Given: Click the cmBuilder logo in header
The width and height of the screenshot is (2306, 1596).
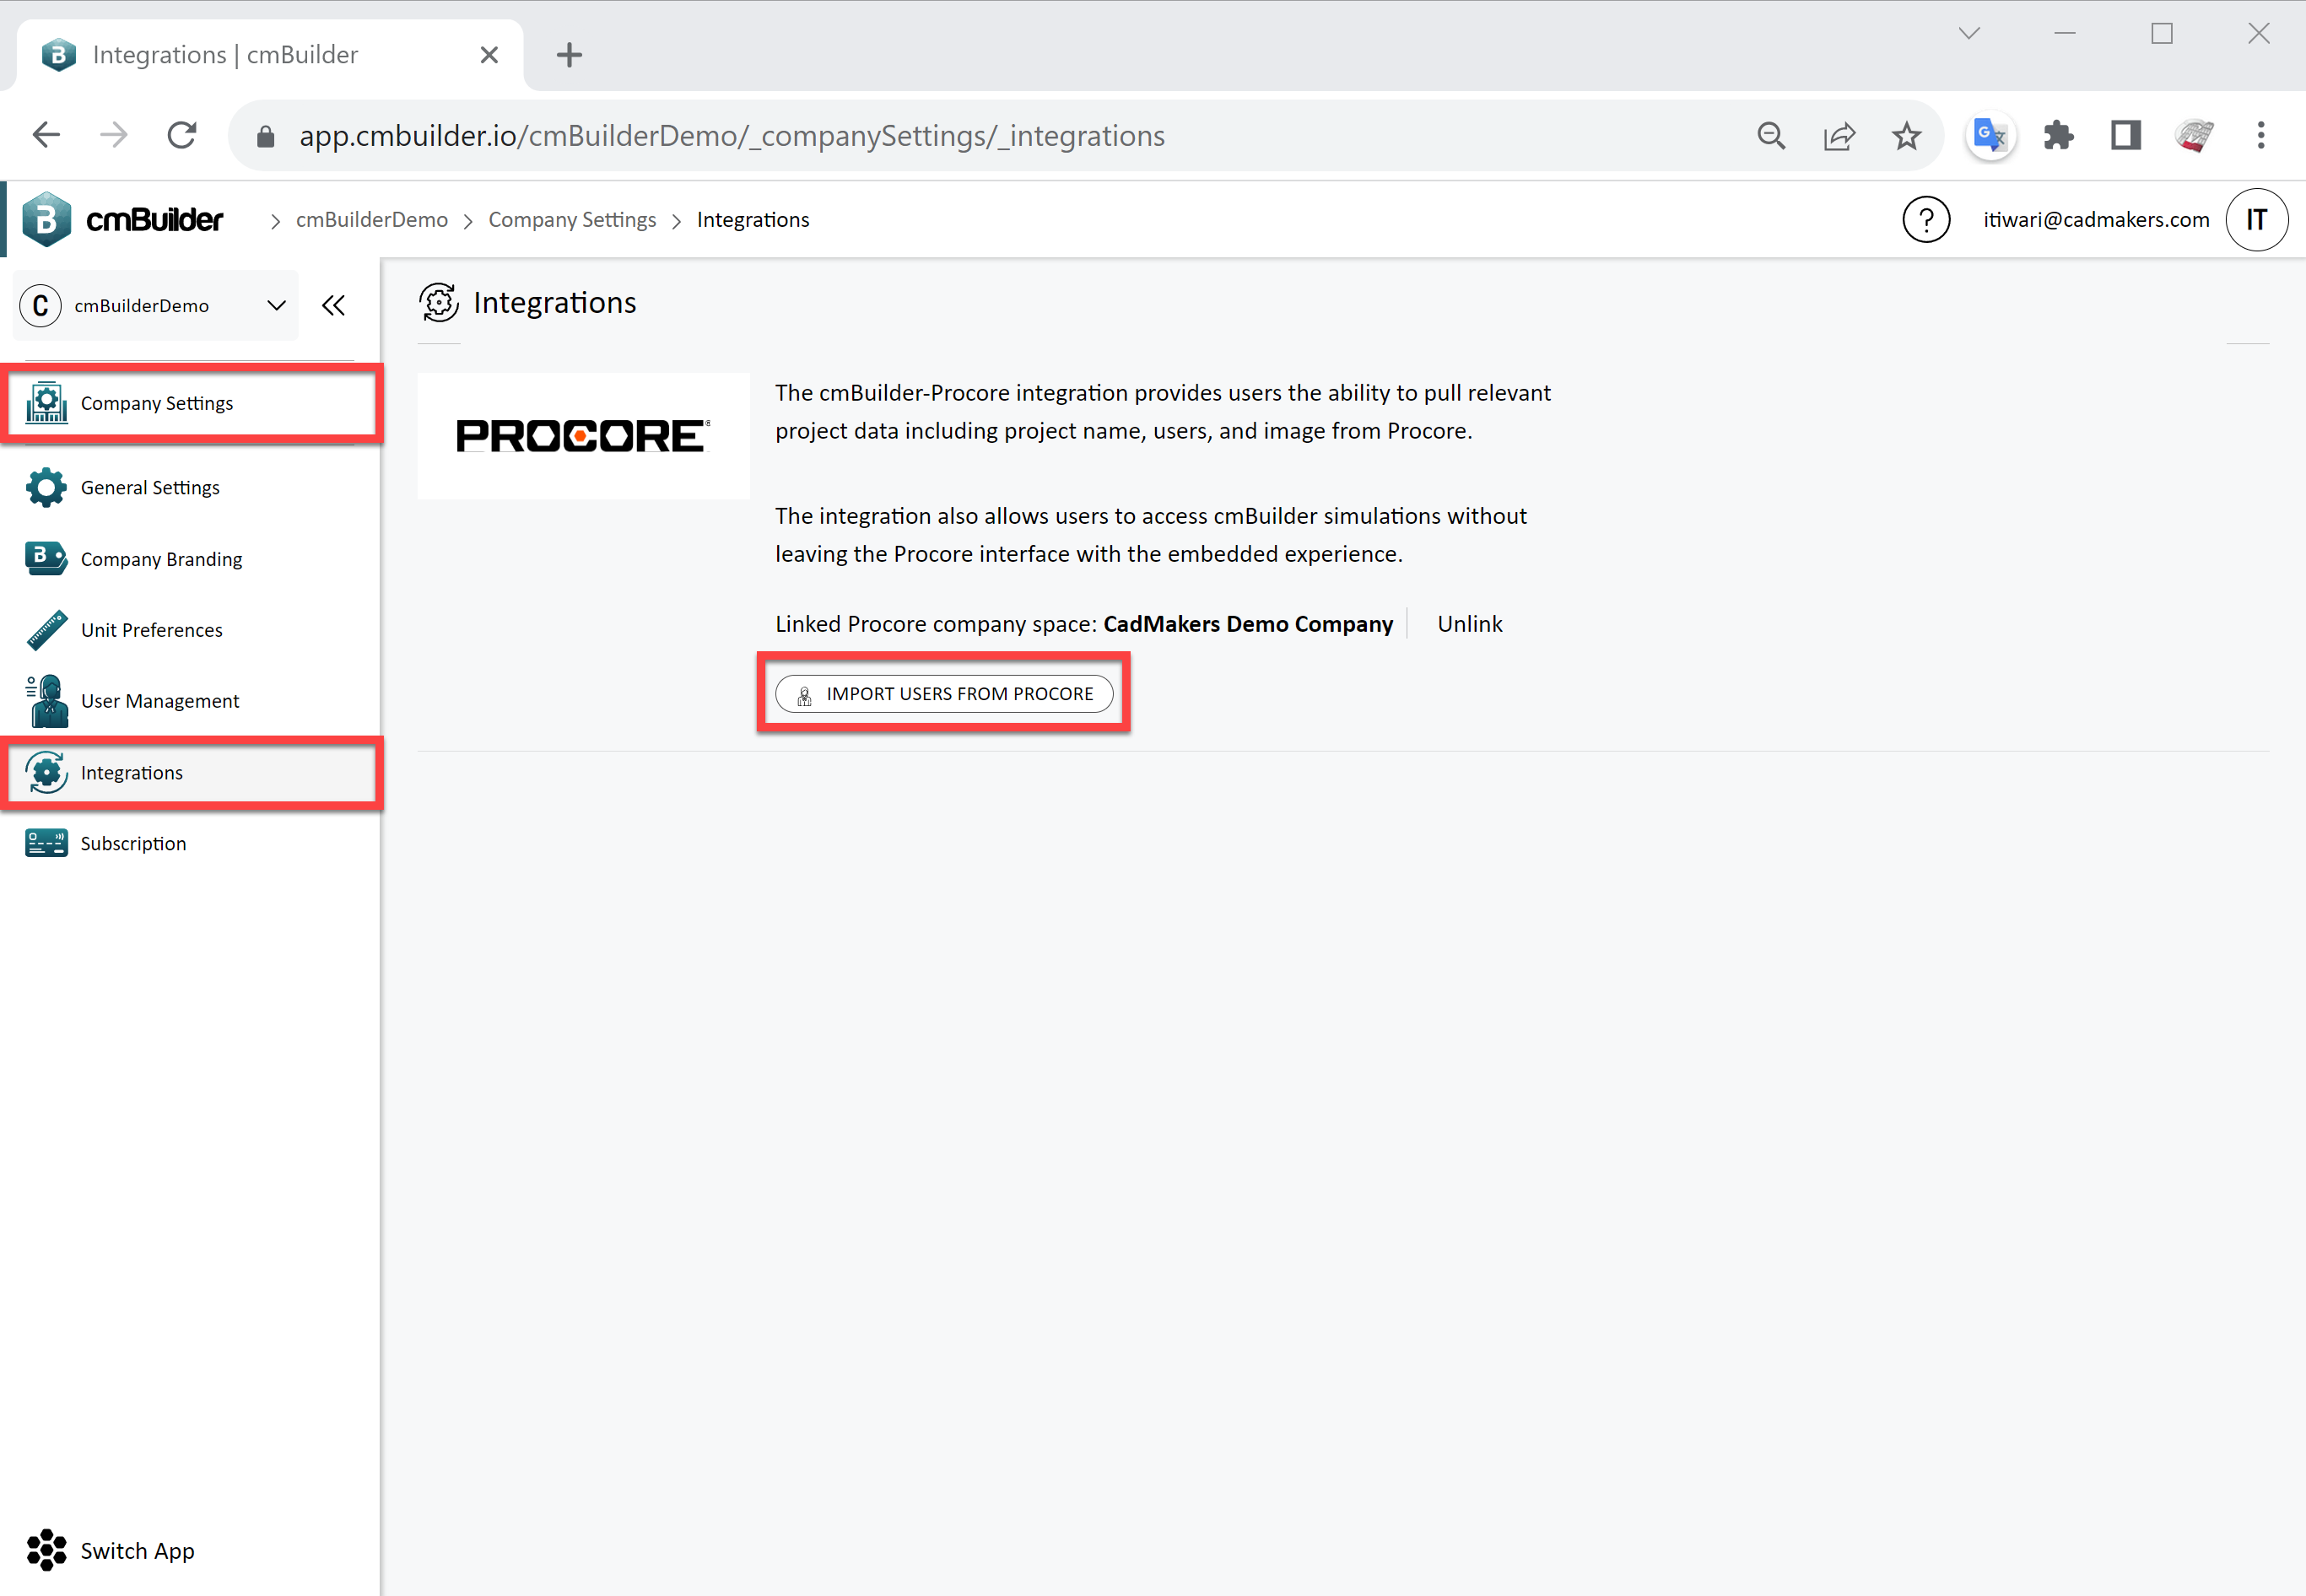Looking at the screenshot, I should [122, 219].
